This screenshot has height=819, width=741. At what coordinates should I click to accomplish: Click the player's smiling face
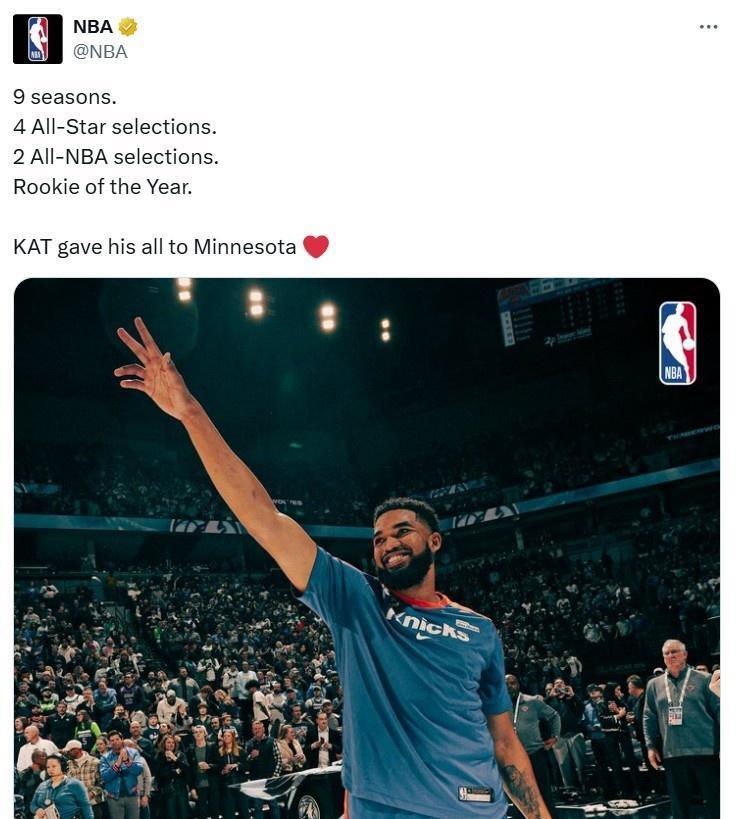pos(407,545)
